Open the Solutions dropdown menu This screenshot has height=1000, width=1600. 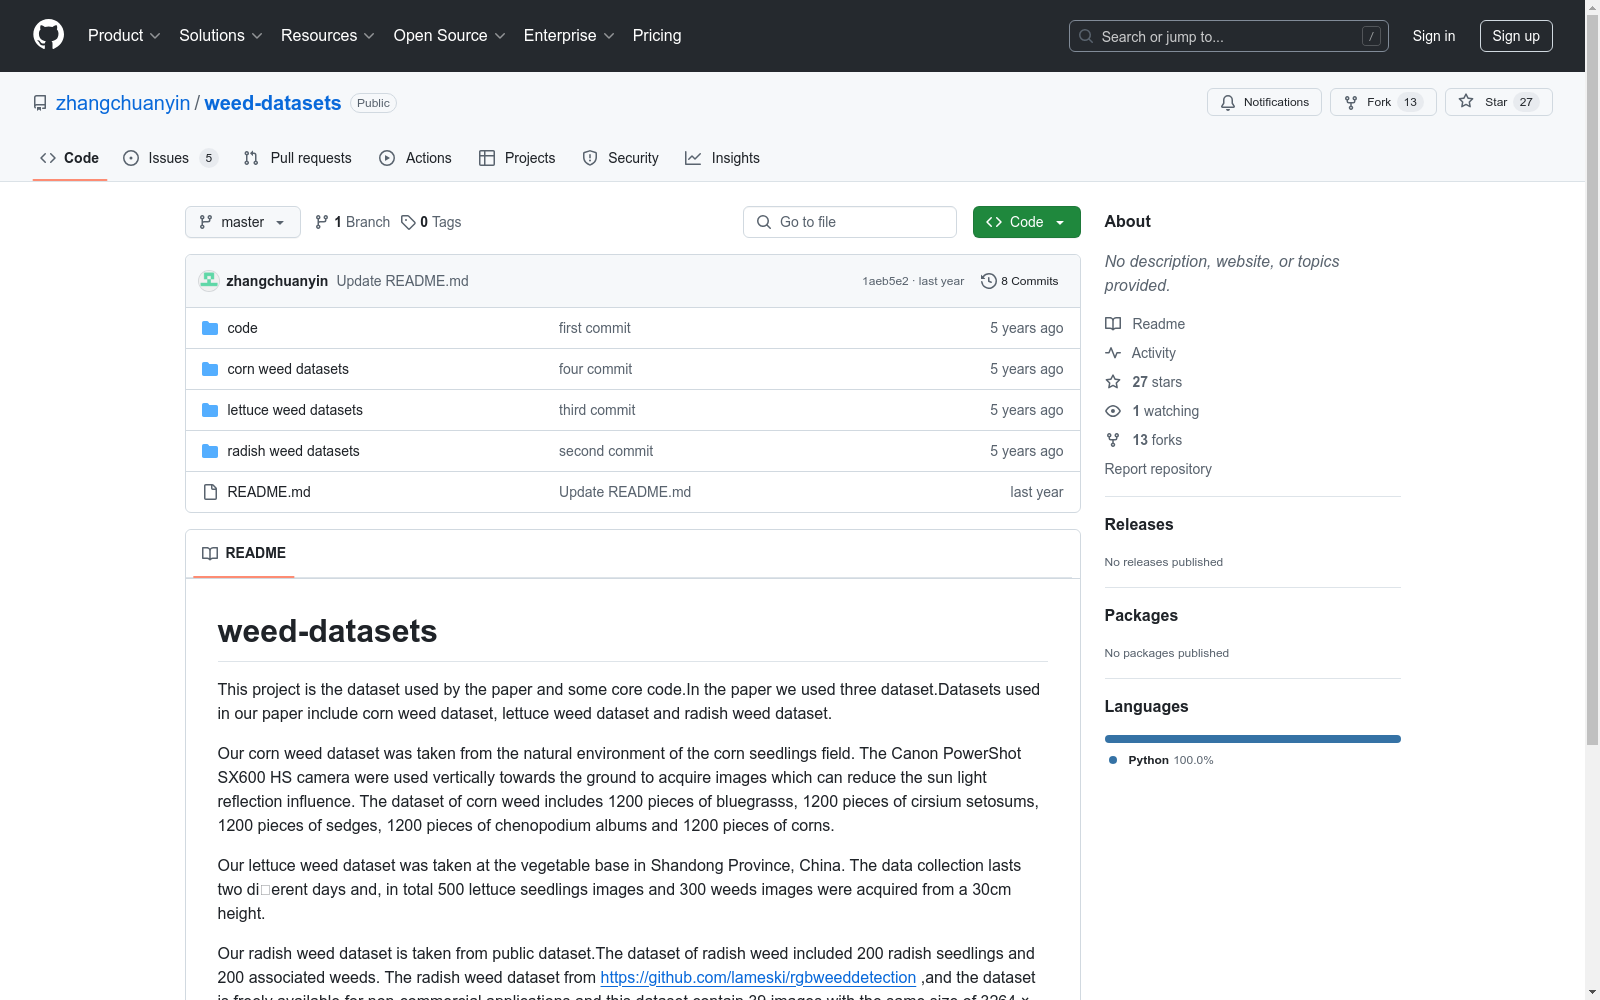(x=221, y=36)
